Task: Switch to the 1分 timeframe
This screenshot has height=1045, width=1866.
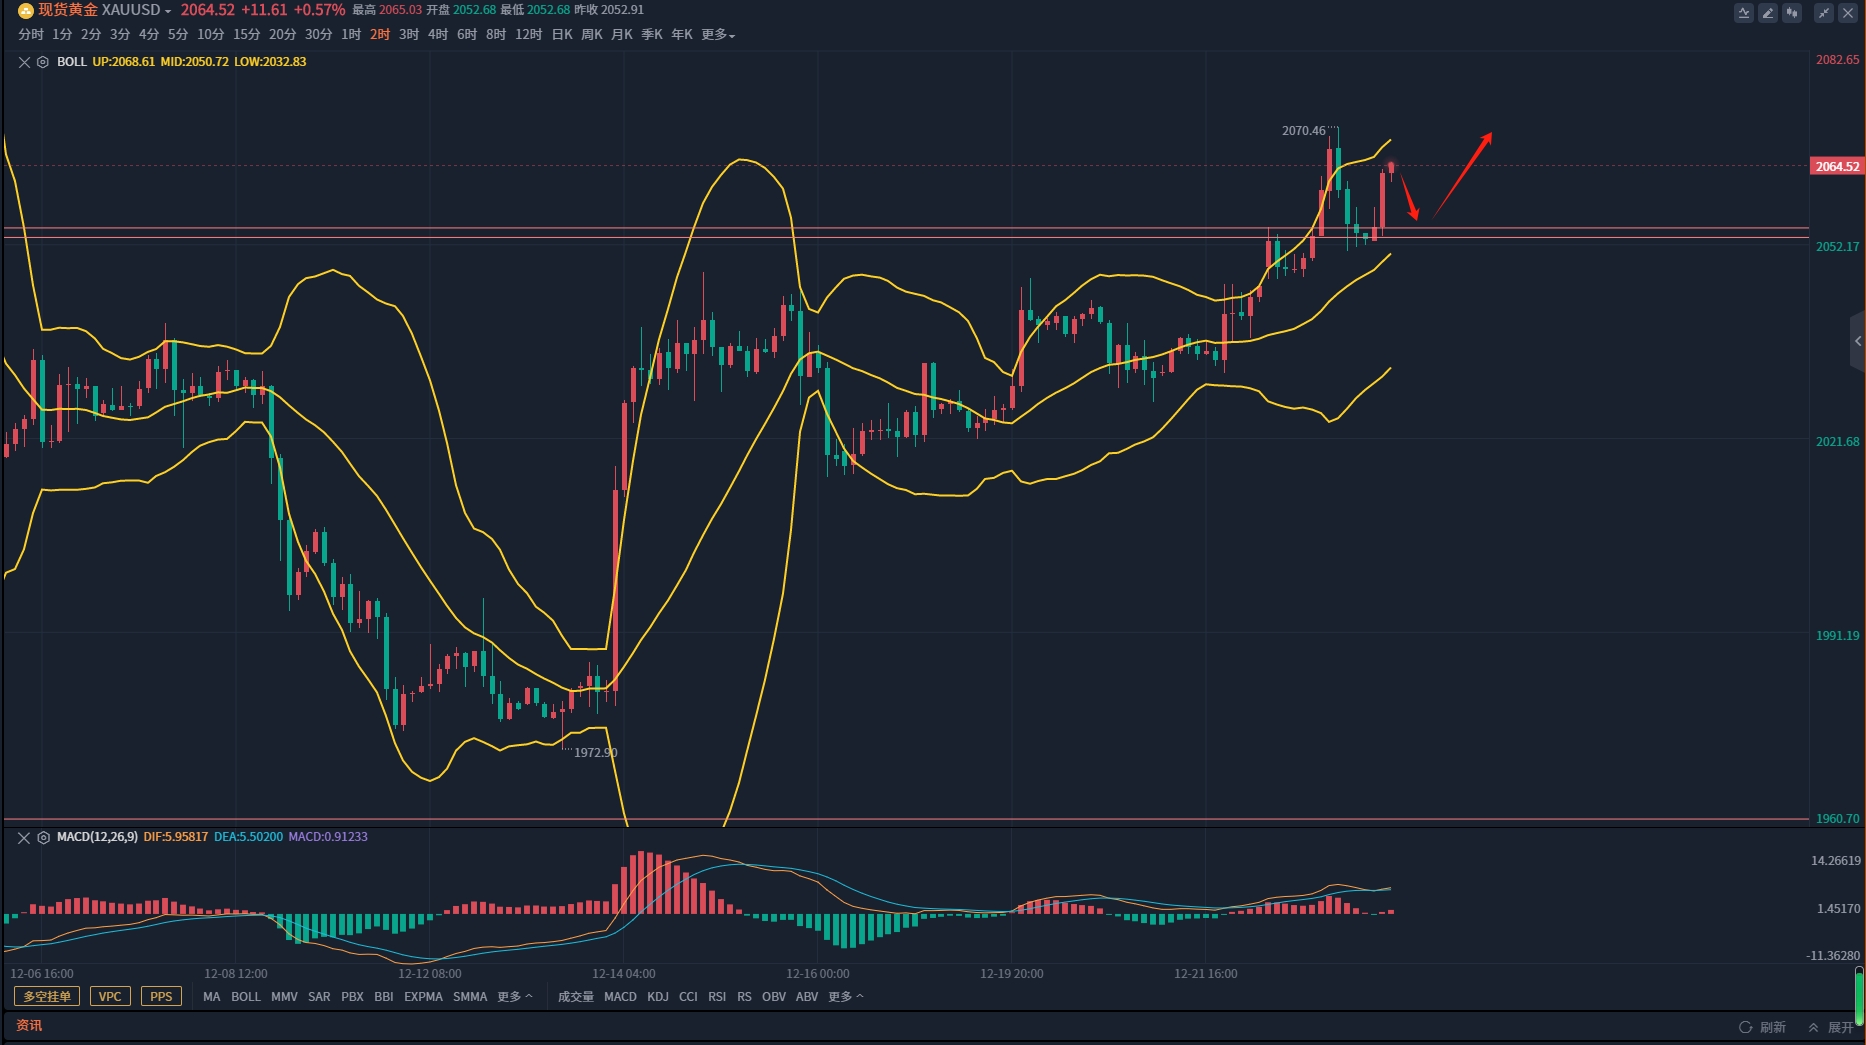Action: coord(62,34)
